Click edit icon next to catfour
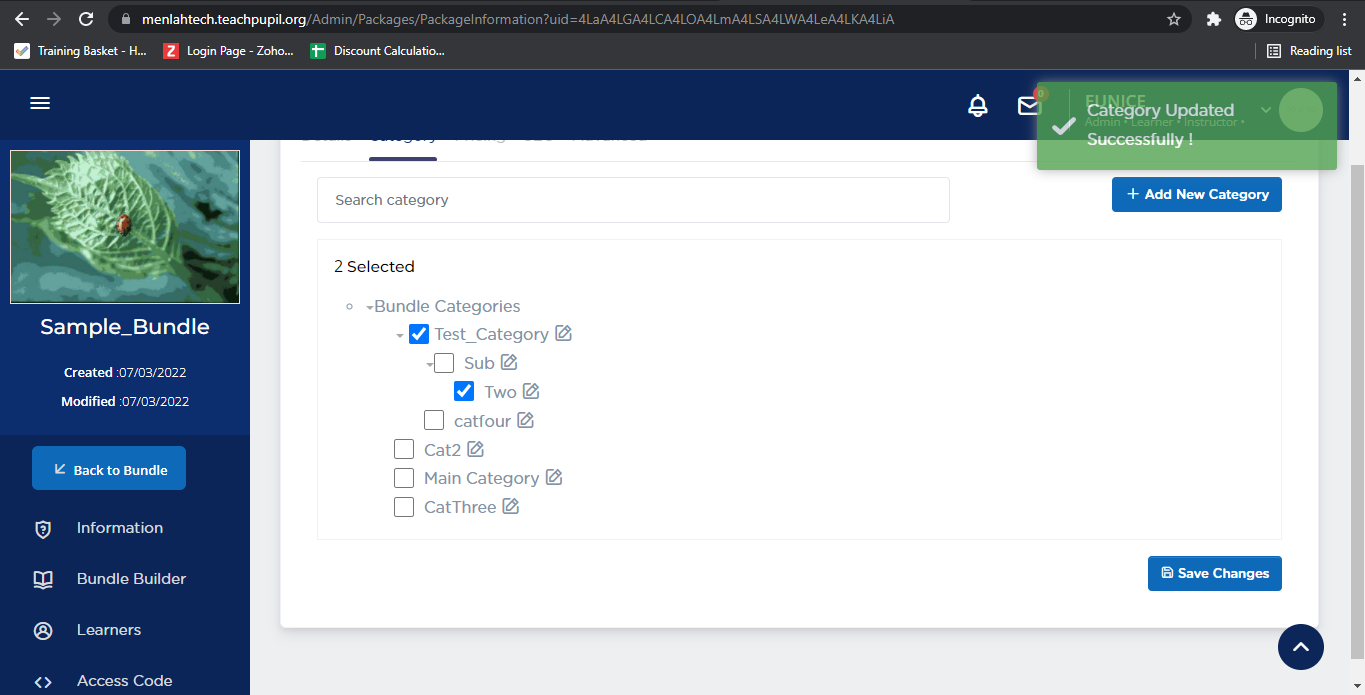Image resolution: width=1365 pixels, height=695 pixels. pyautogui.click(x=525, y=421)
